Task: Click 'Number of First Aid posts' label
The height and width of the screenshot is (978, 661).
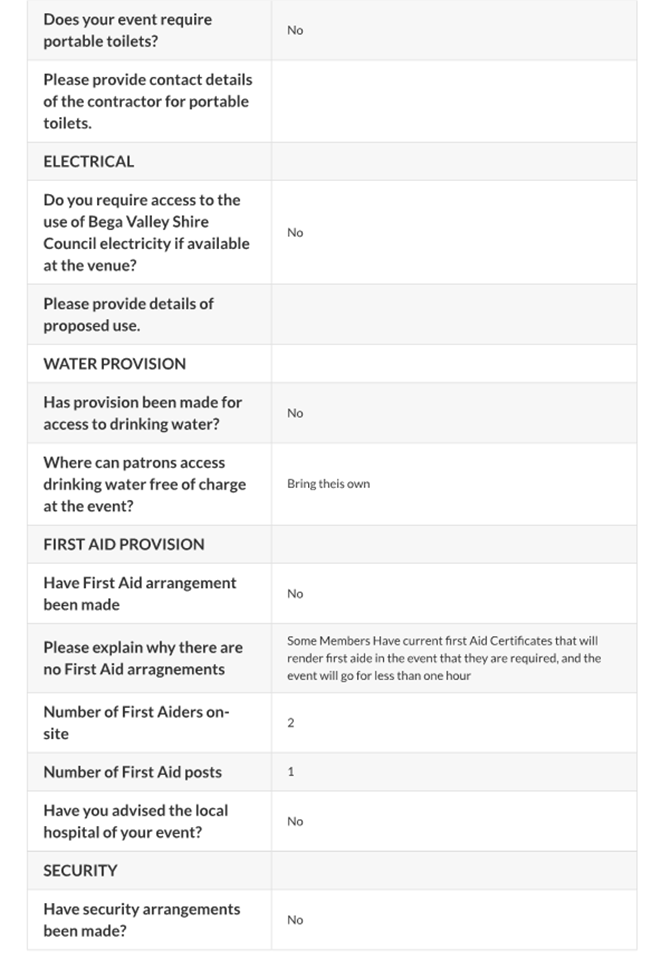Action: (x=132, y=772)
